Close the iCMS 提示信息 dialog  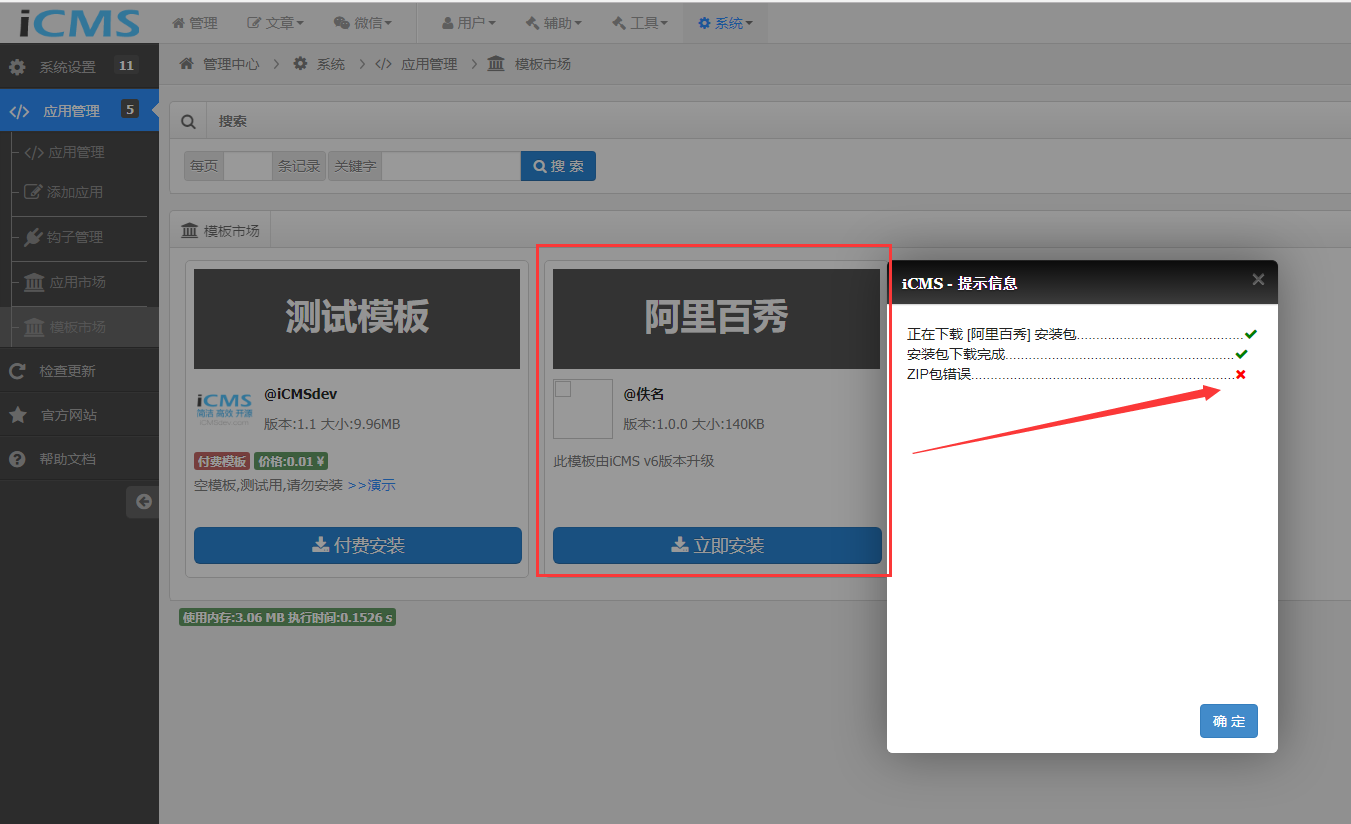pos(1258,280)
